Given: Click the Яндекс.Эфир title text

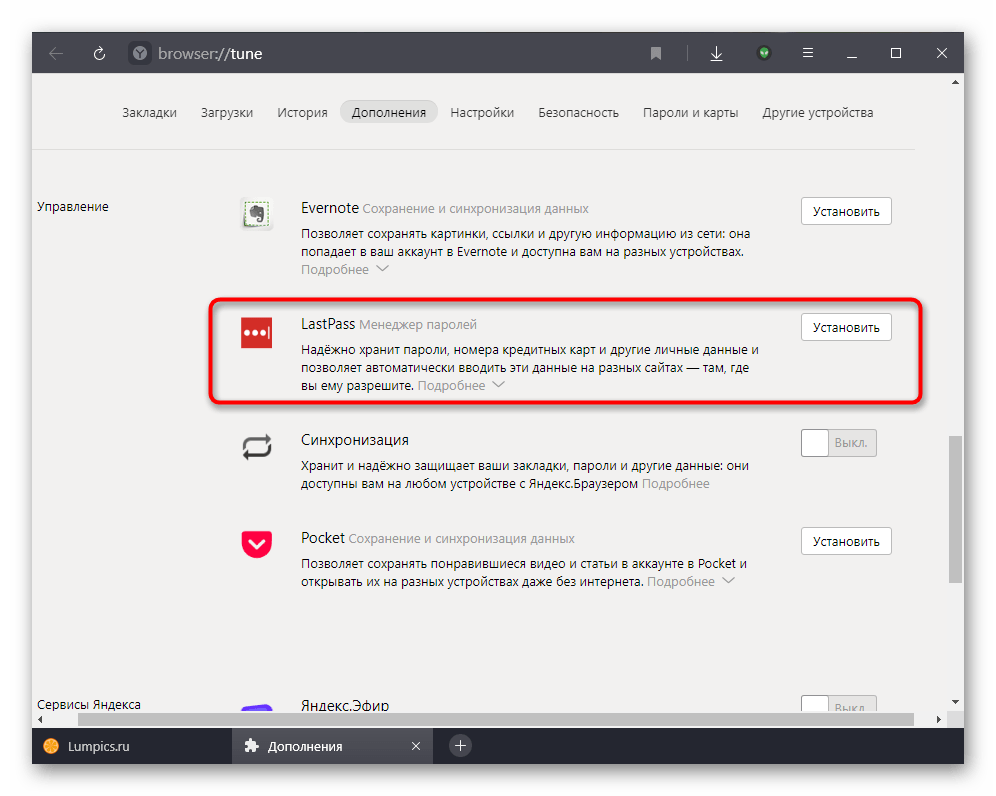Looking at the screenshot, I should pos(345,705).
